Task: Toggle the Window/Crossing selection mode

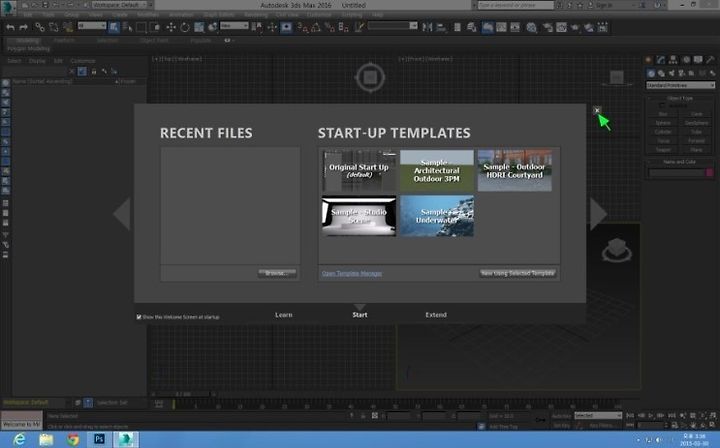Action: 155,28
